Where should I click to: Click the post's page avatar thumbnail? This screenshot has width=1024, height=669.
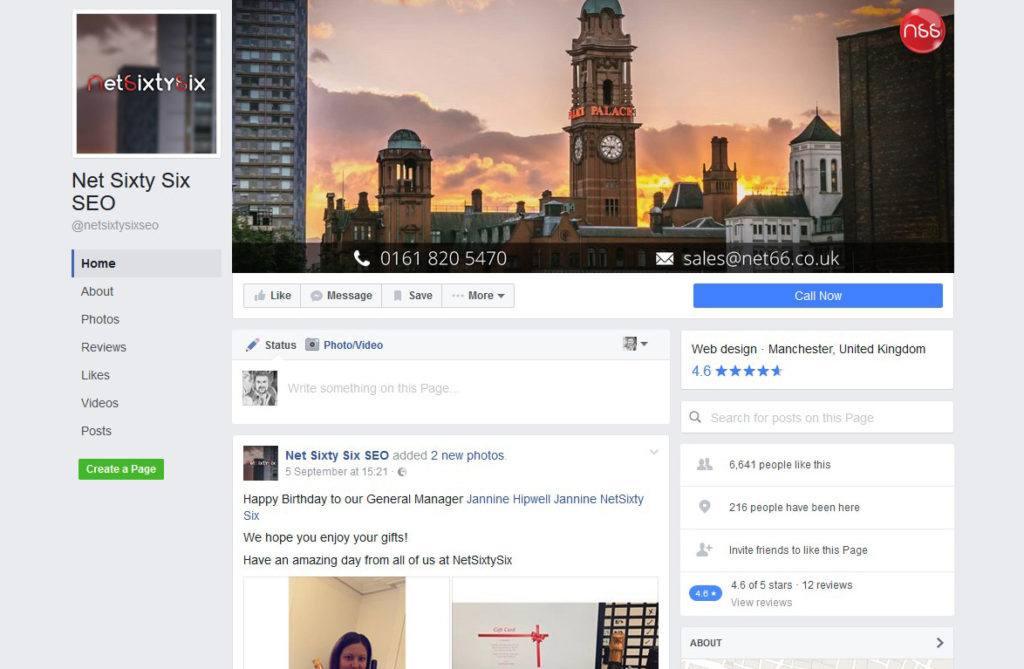[x=261, y=463]
